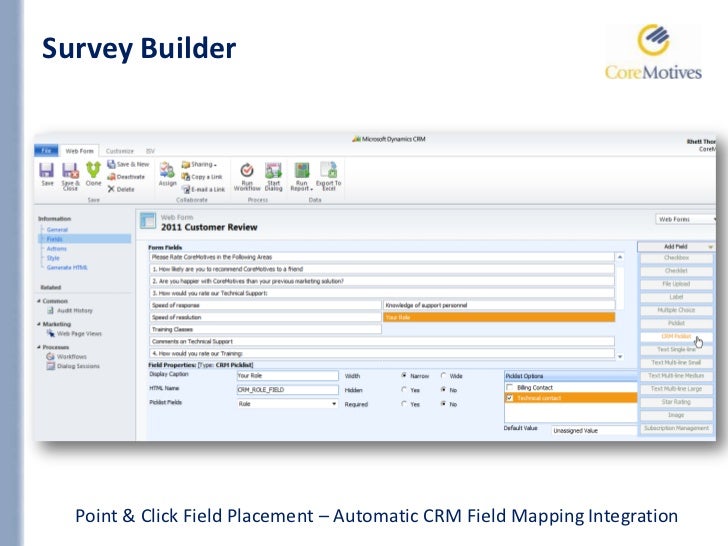Open Style in Information navigation
The height and width of the screenshot is (546, 728).
coord(53,258)
